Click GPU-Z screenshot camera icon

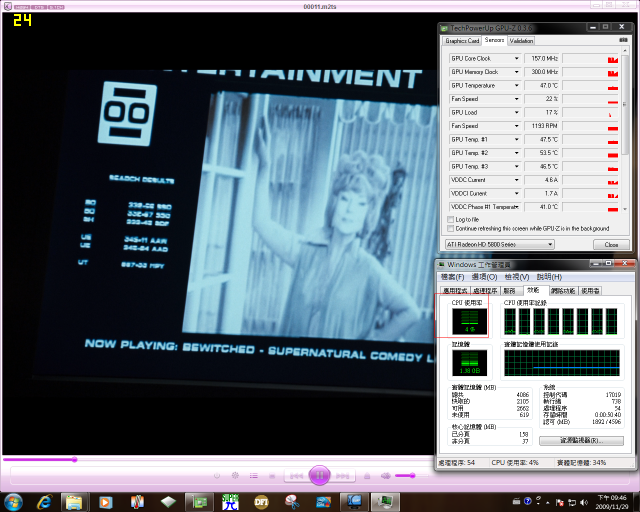point(623,40)
